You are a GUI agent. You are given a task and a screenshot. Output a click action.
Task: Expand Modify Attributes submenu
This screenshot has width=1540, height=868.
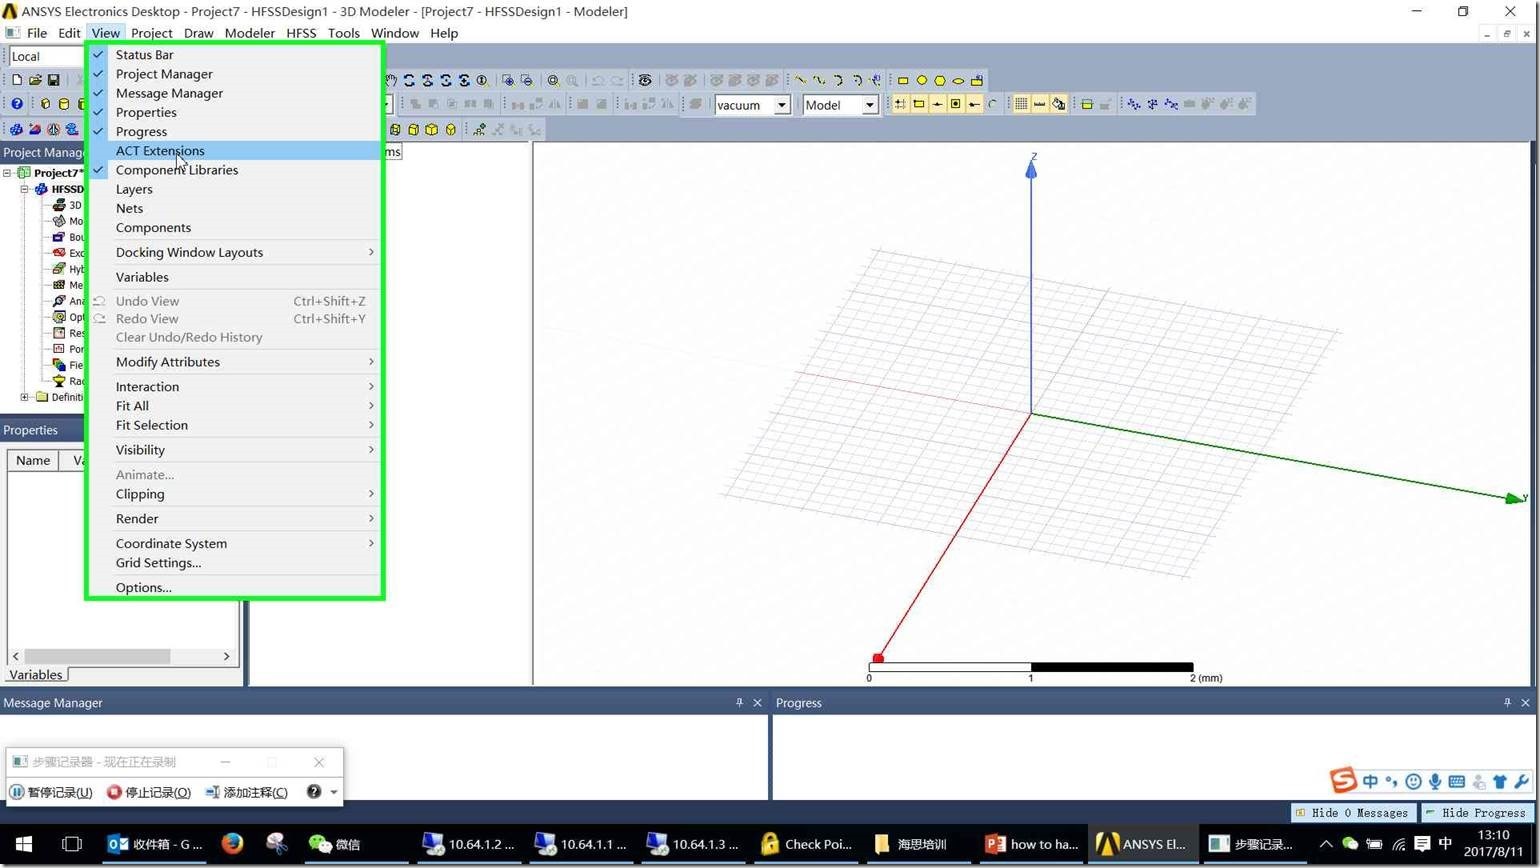tap(235, 362)
